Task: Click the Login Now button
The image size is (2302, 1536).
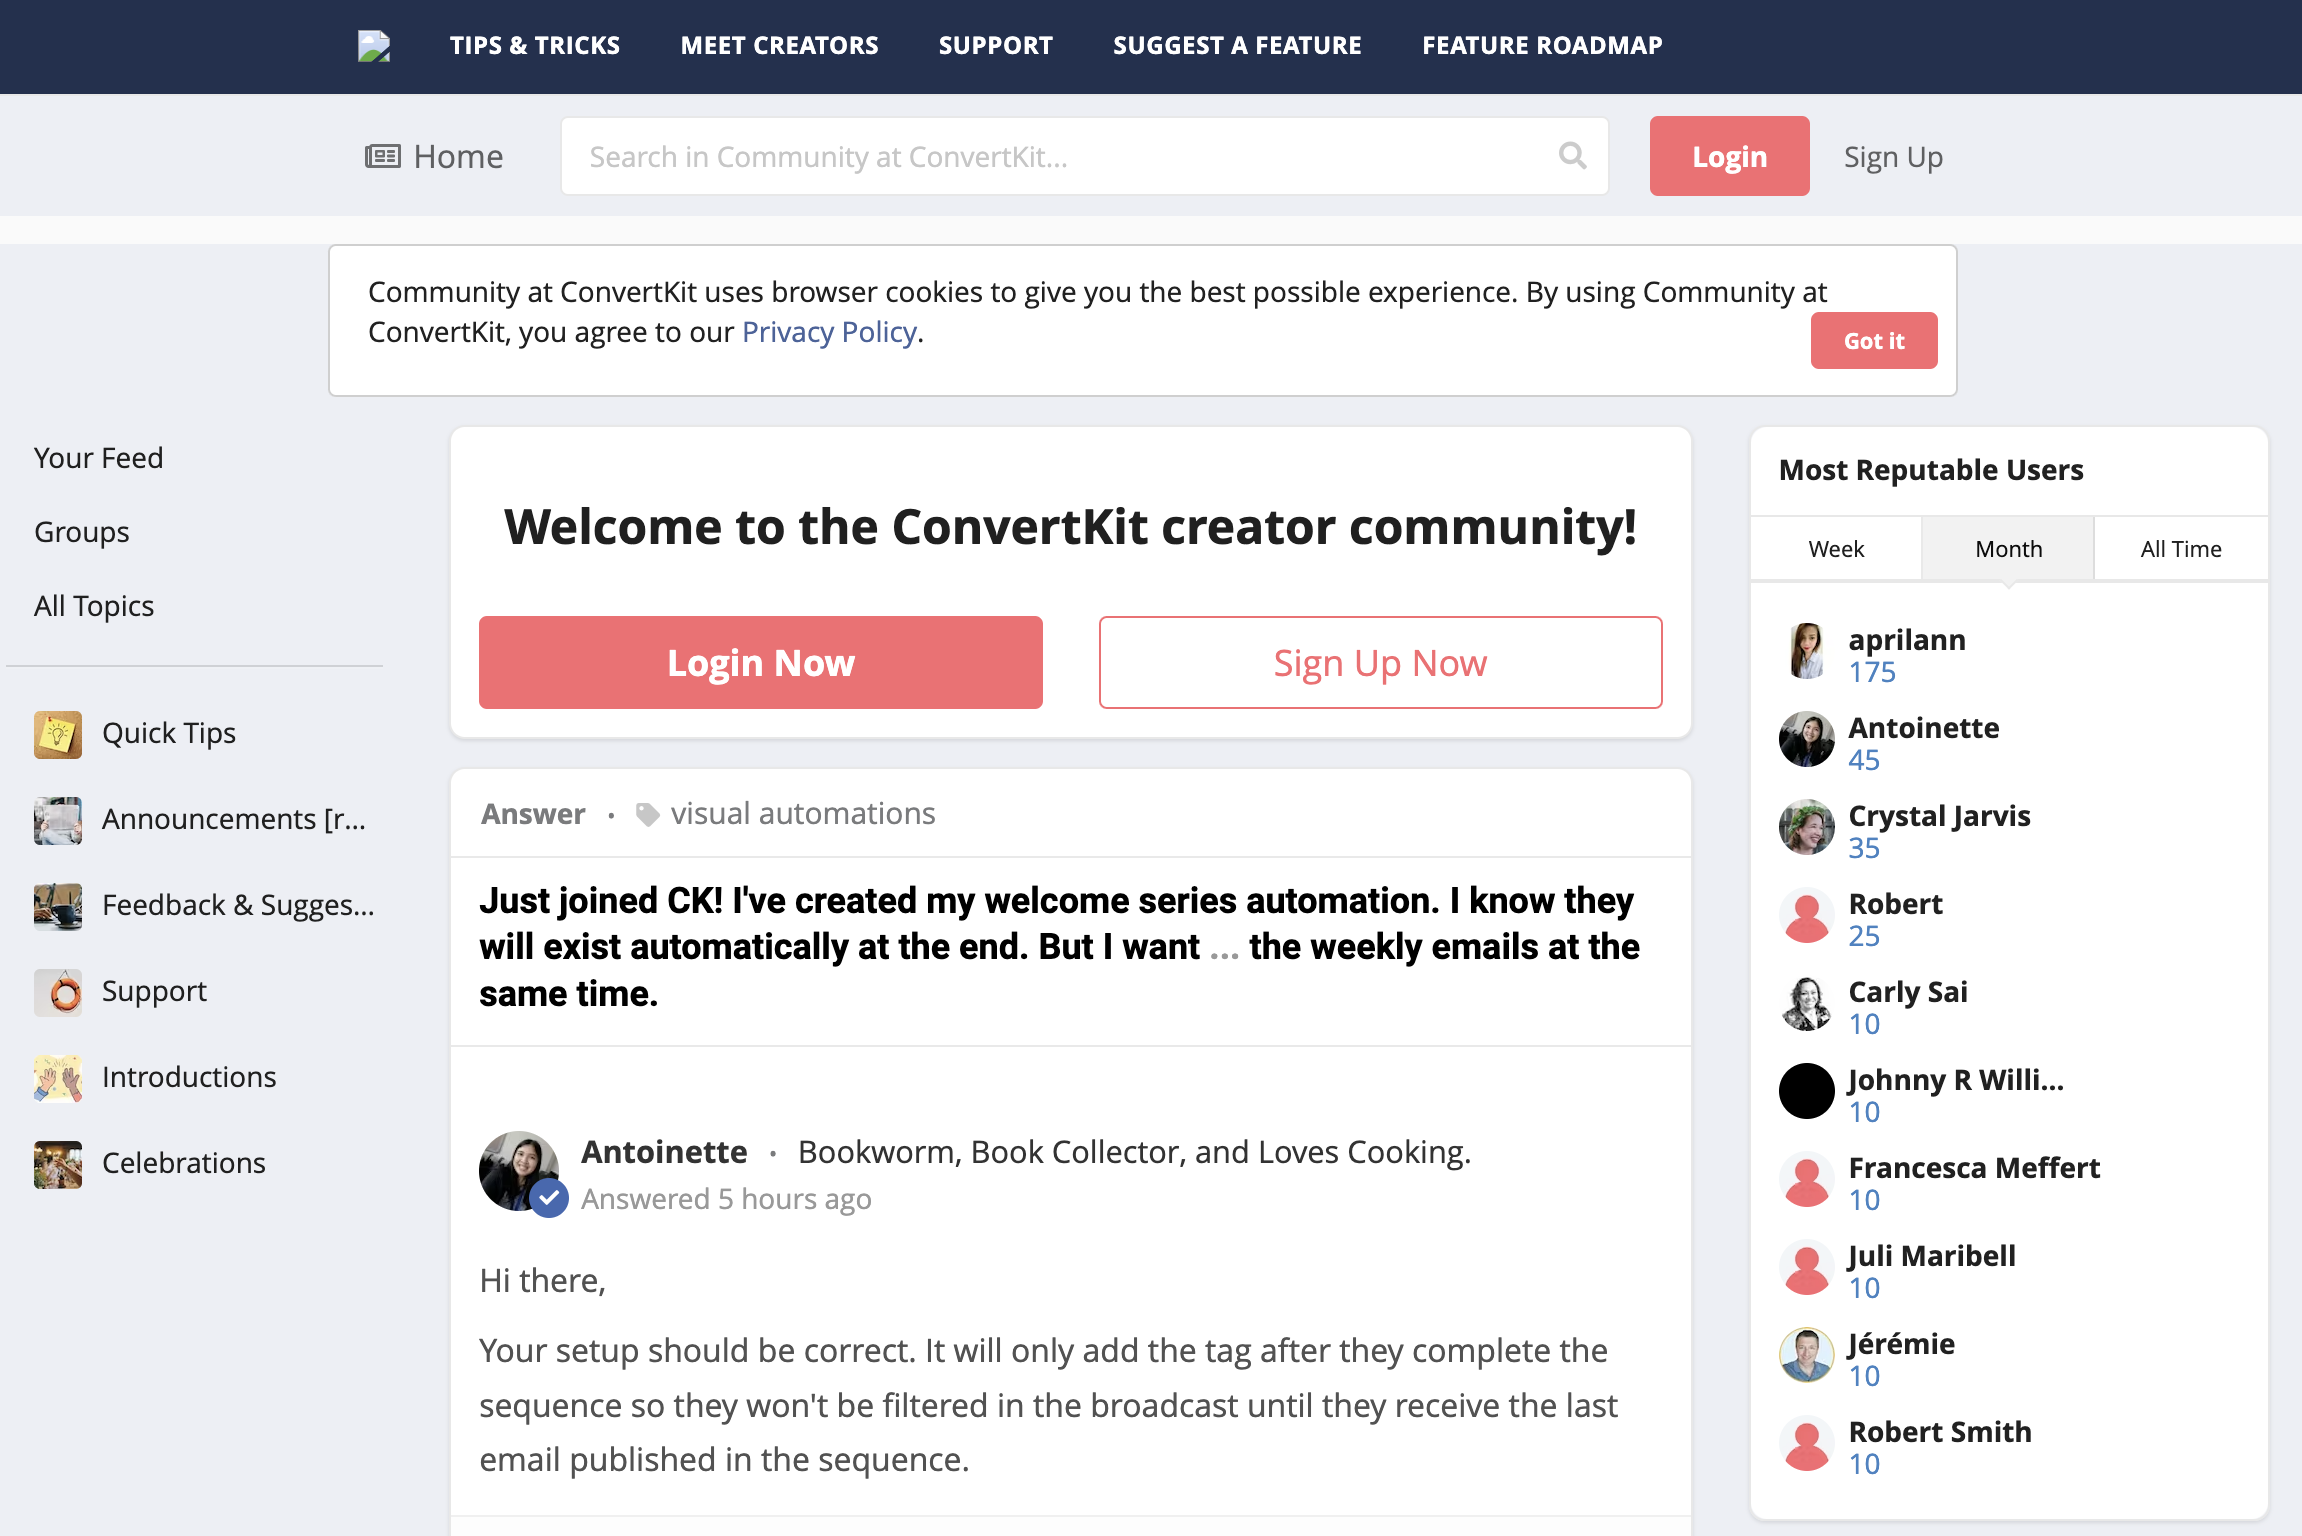Action: click(761, 662)
